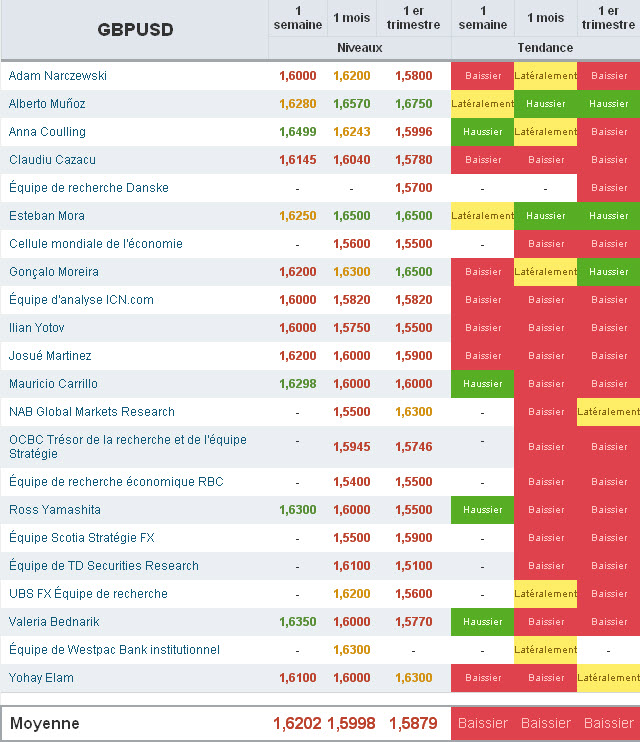Screen dimensions: 640x742
Task: Open UBS FX Équipe de recherche link
Action: tap(89, 593)
